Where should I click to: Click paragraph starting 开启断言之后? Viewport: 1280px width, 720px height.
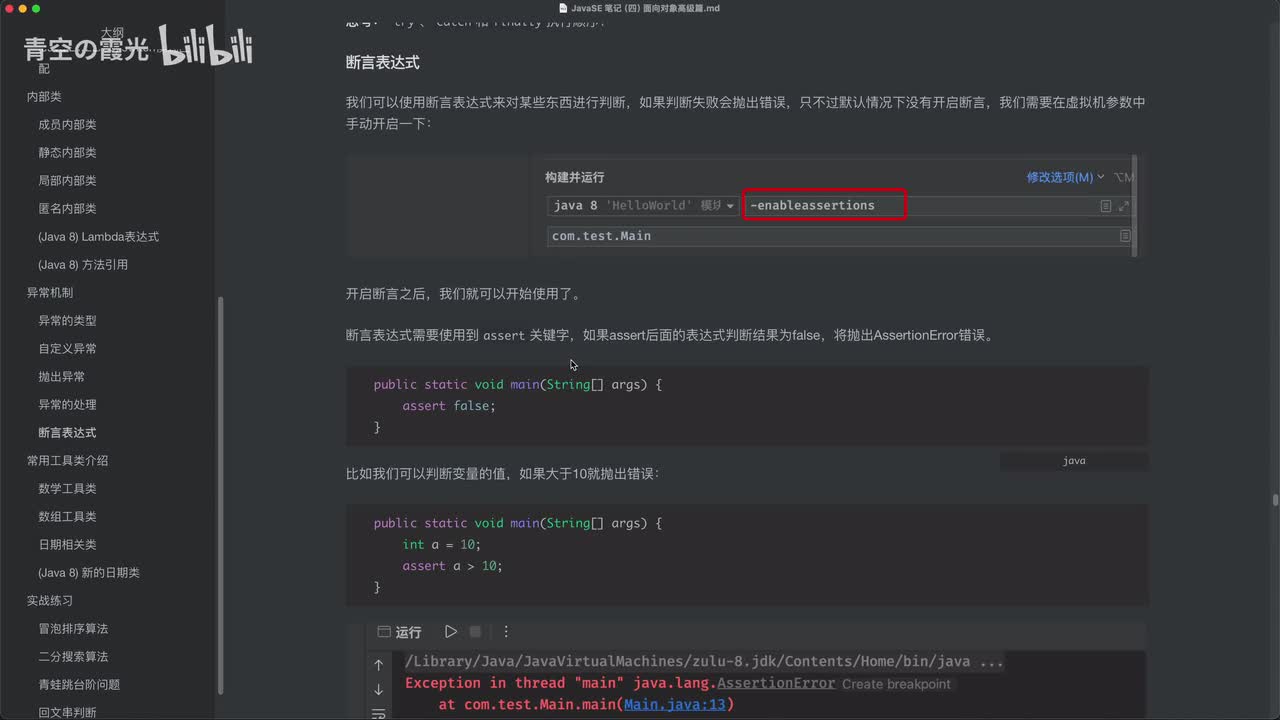(463, 294)
